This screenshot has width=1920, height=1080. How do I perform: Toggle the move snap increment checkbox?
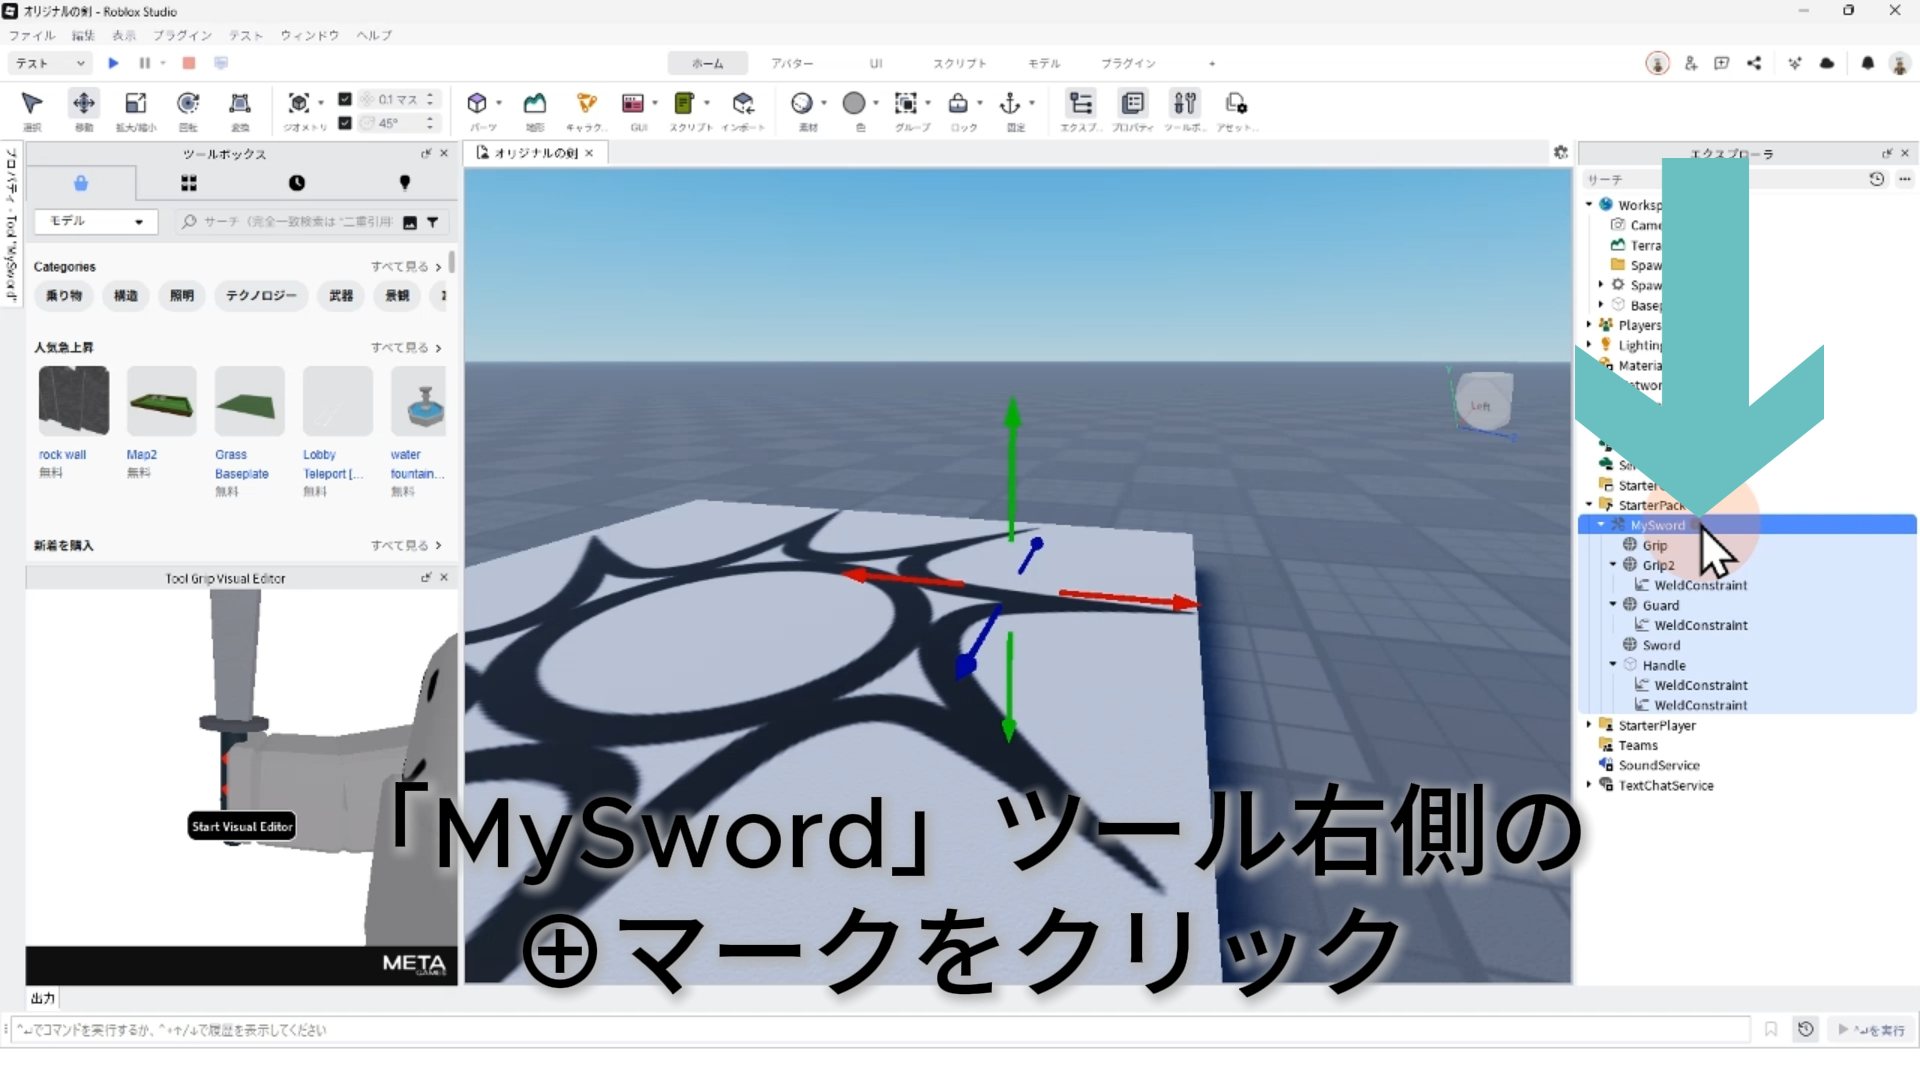[345, 99]
